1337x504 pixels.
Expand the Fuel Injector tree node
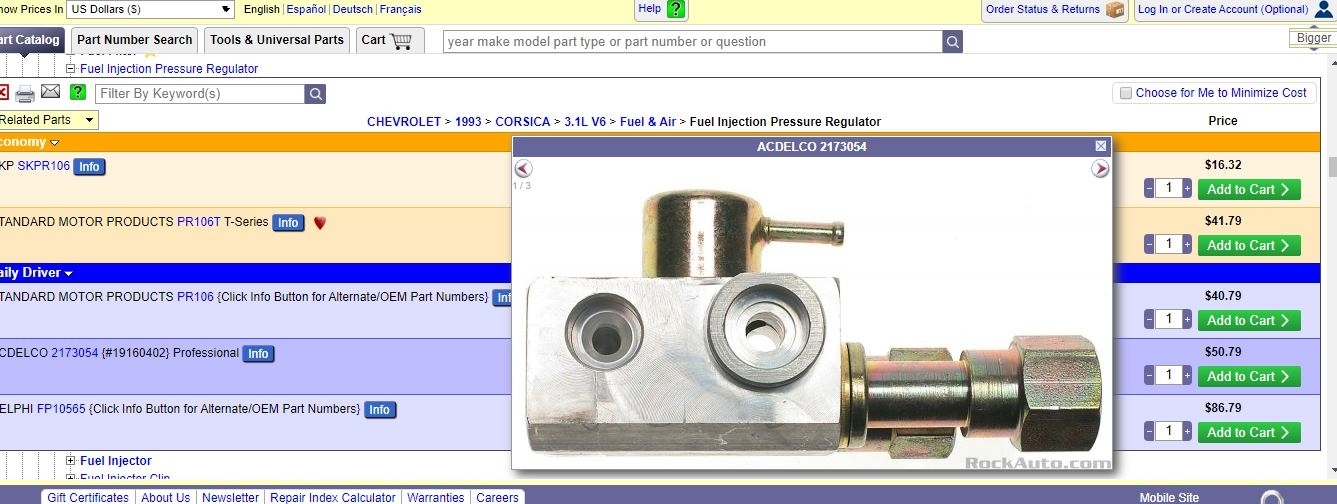click(70, 461)
